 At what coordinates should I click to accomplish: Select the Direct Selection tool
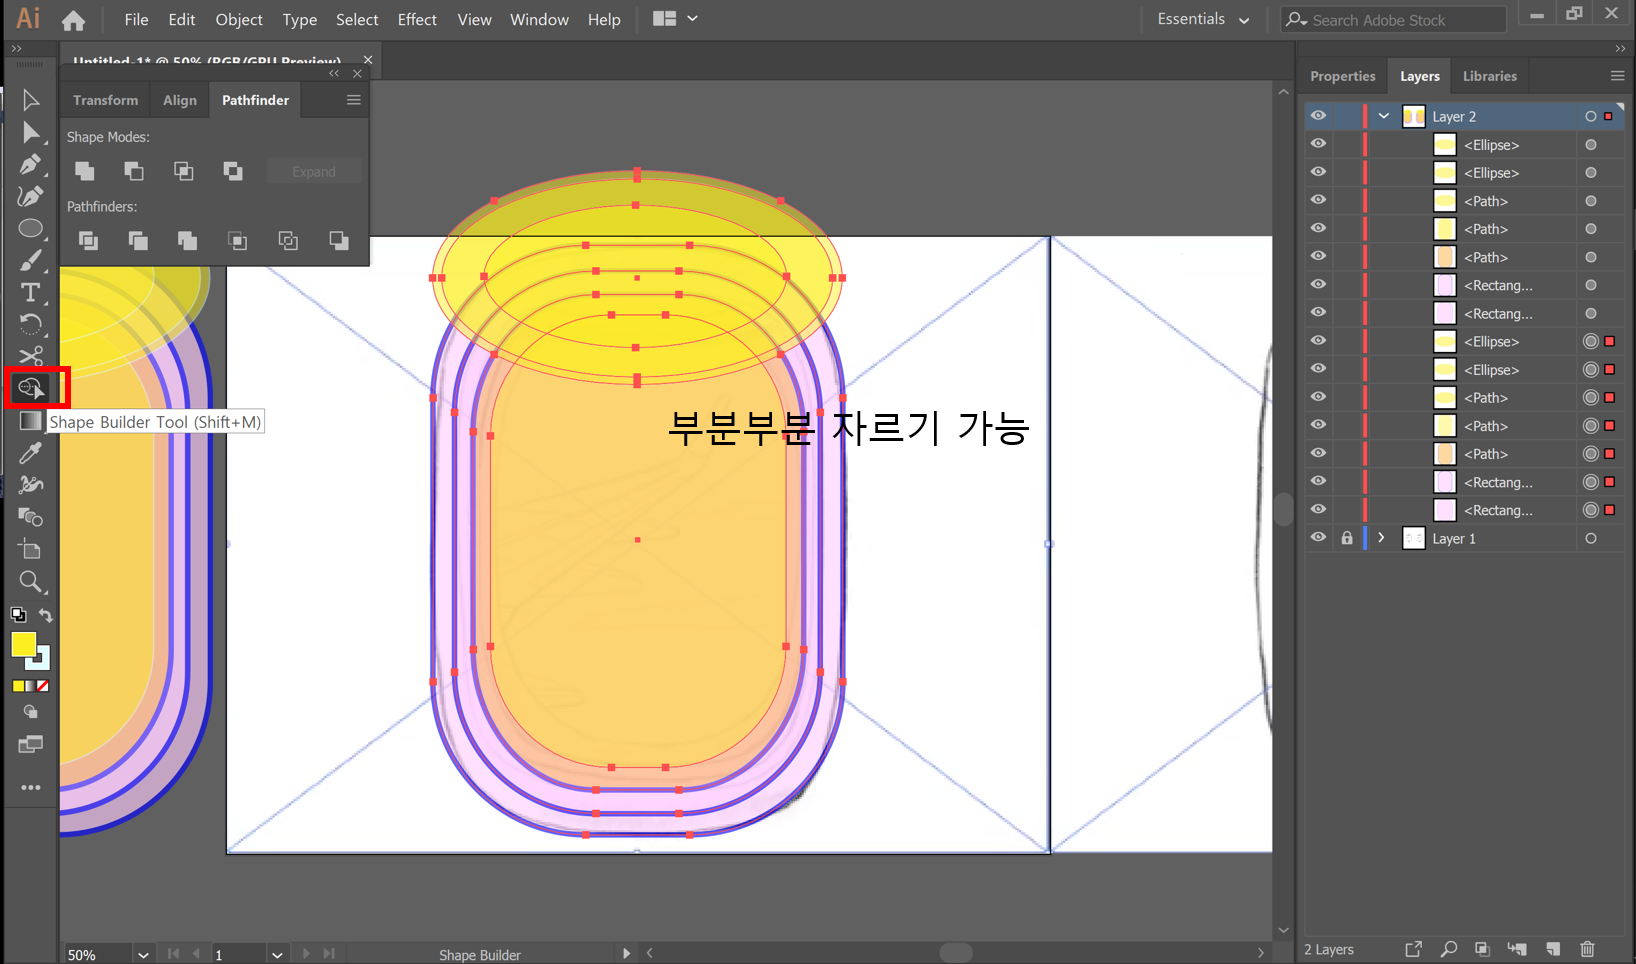pos(30,132)
